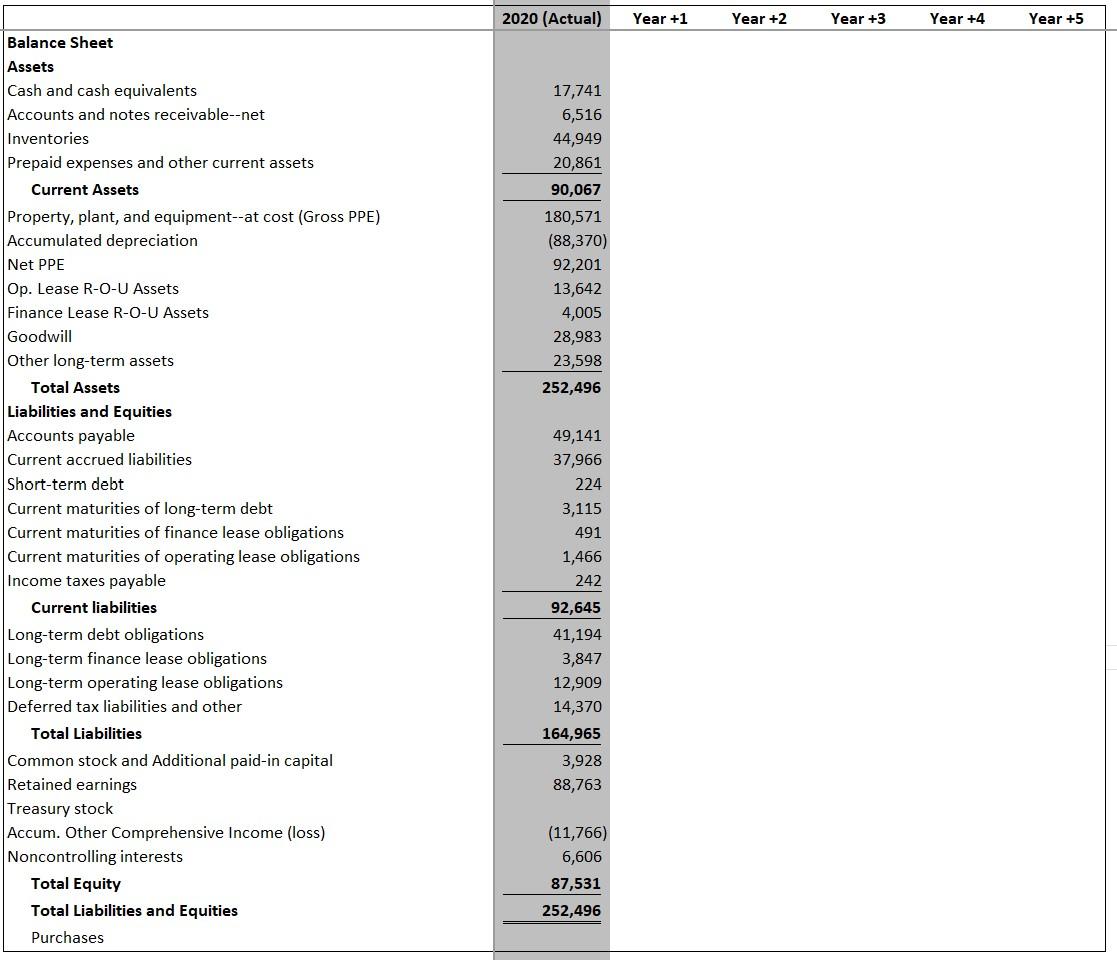Viewport: 1117px width, 960px height.
Task: Select the Goodwill row label
Action: [39, 336]
